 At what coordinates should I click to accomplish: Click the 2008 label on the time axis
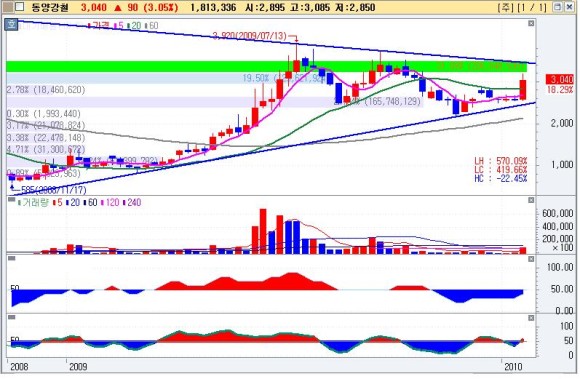(19, 367)
